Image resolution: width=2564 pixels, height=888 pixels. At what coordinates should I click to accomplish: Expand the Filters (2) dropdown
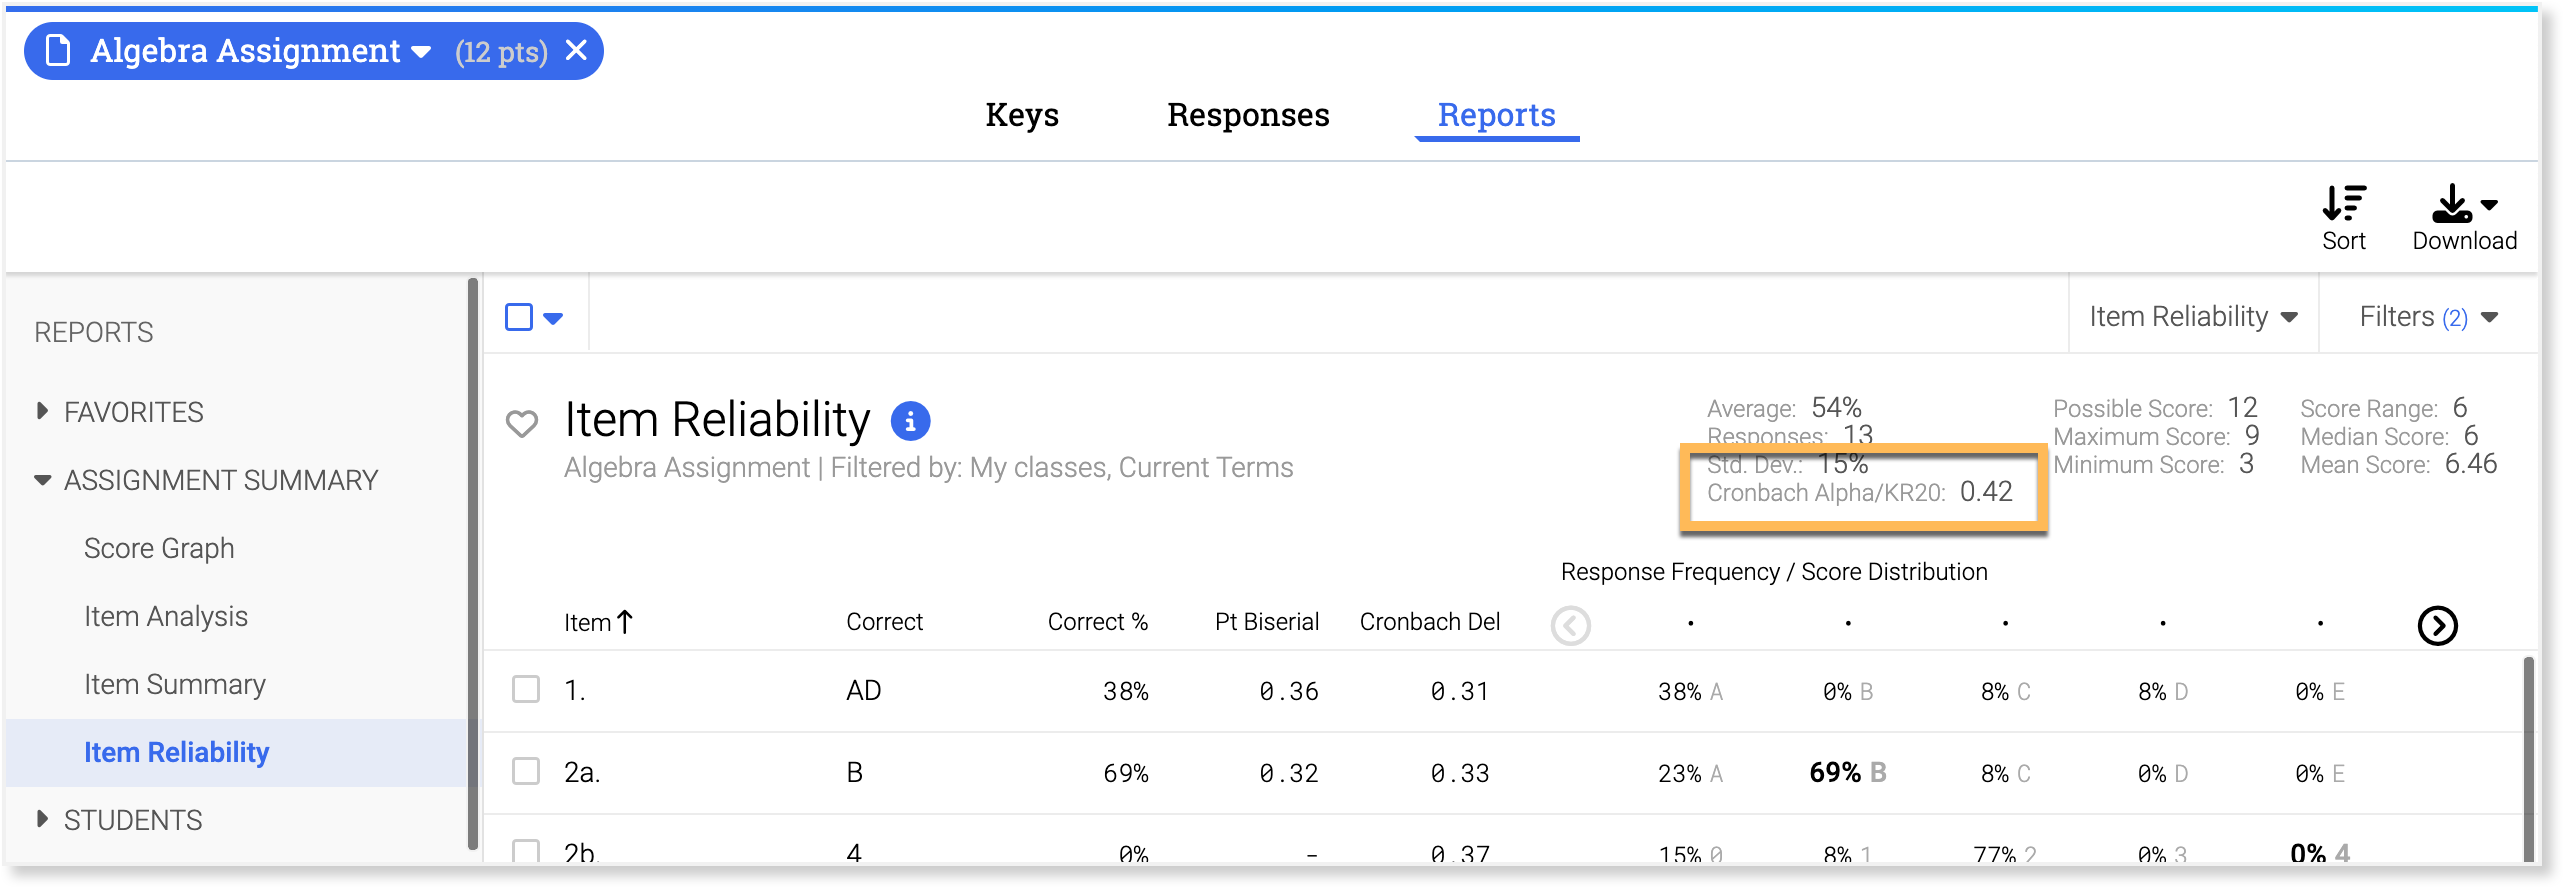pyautogui.click(x=2428, y=317)
